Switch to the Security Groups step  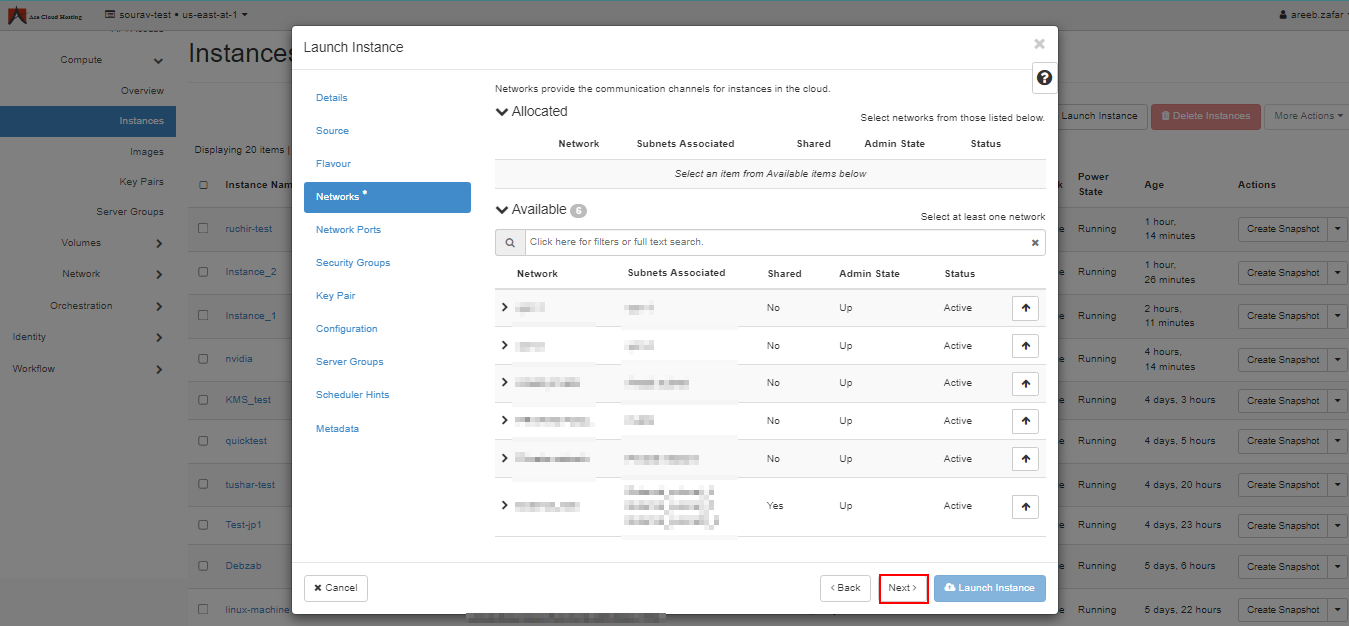pos(353,263)
